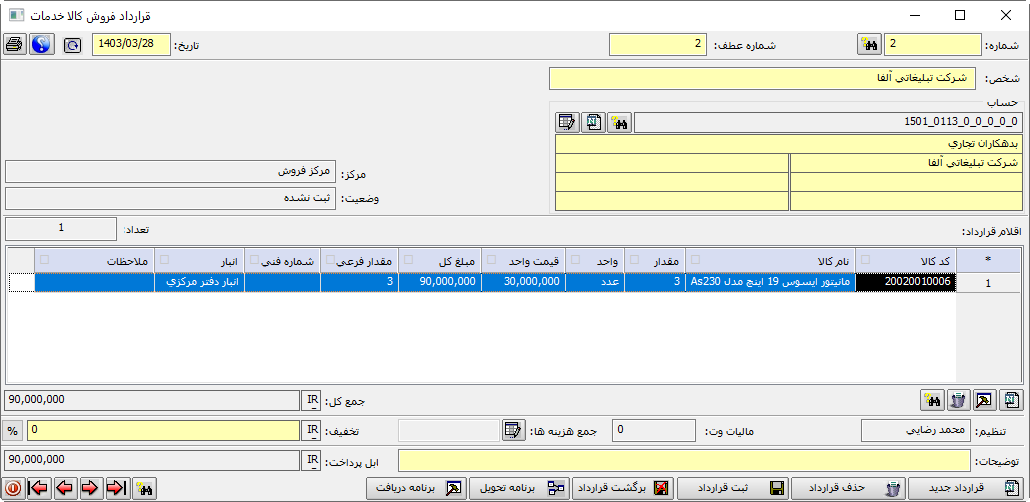
Task: Click the blue globe help icon
Action: [41, 45]
